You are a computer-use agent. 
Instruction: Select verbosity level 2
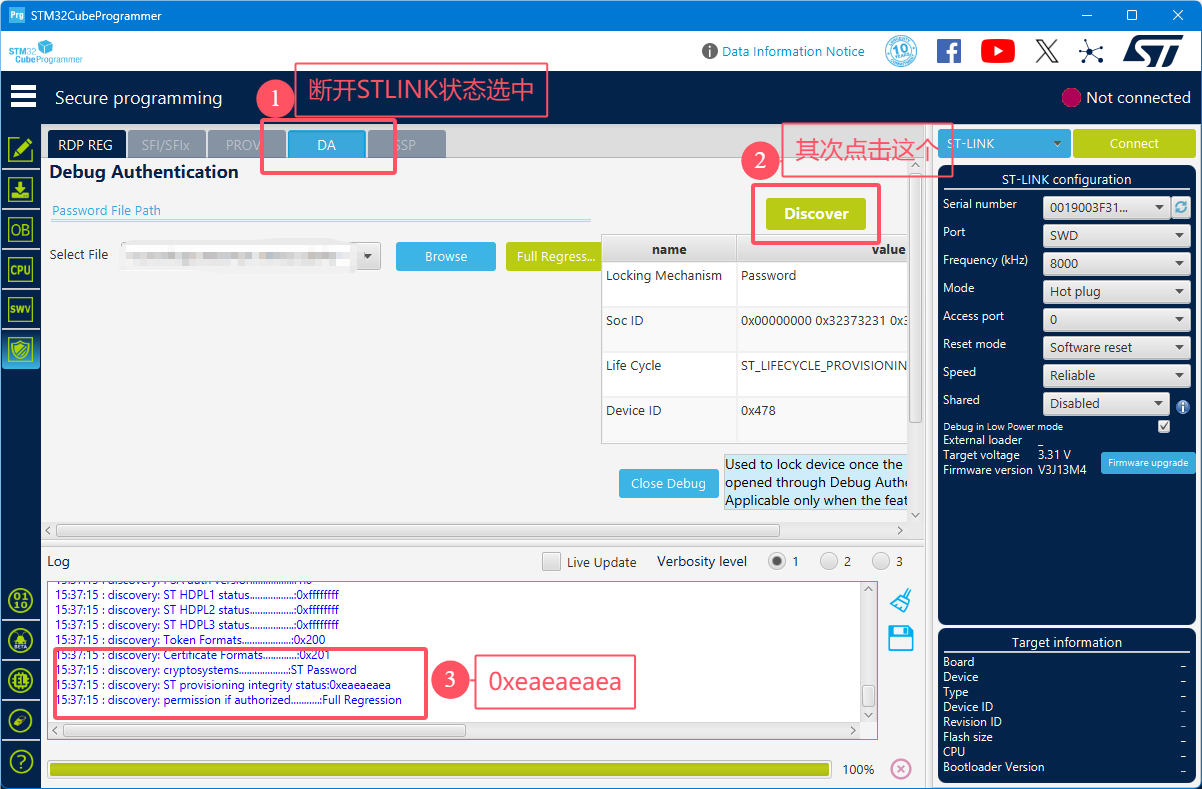point(829,561)
